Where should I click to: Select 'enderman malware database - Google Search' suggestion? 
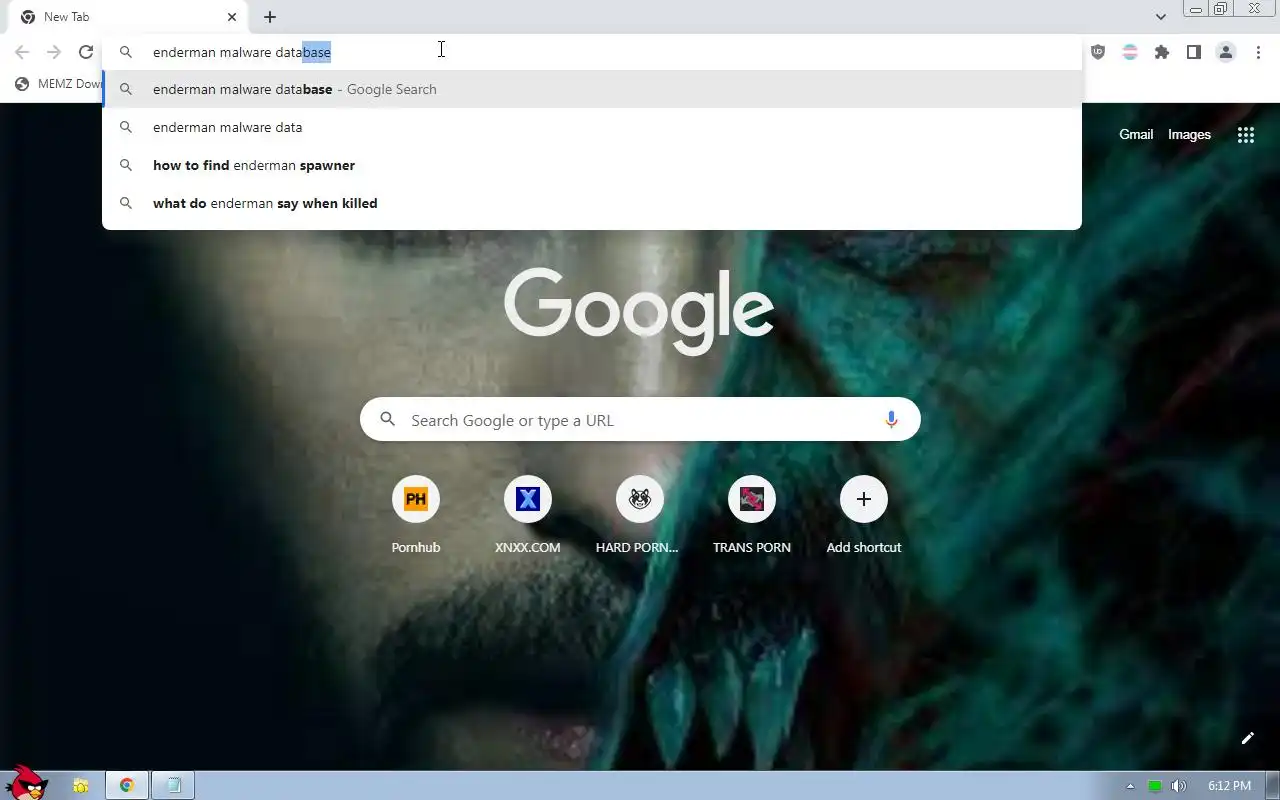click(x=592, y=89)
